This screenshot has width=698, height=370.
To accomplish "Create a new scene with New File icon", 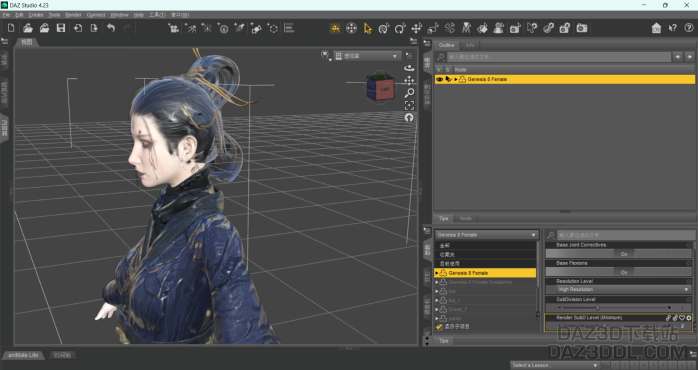I will 11,28.
